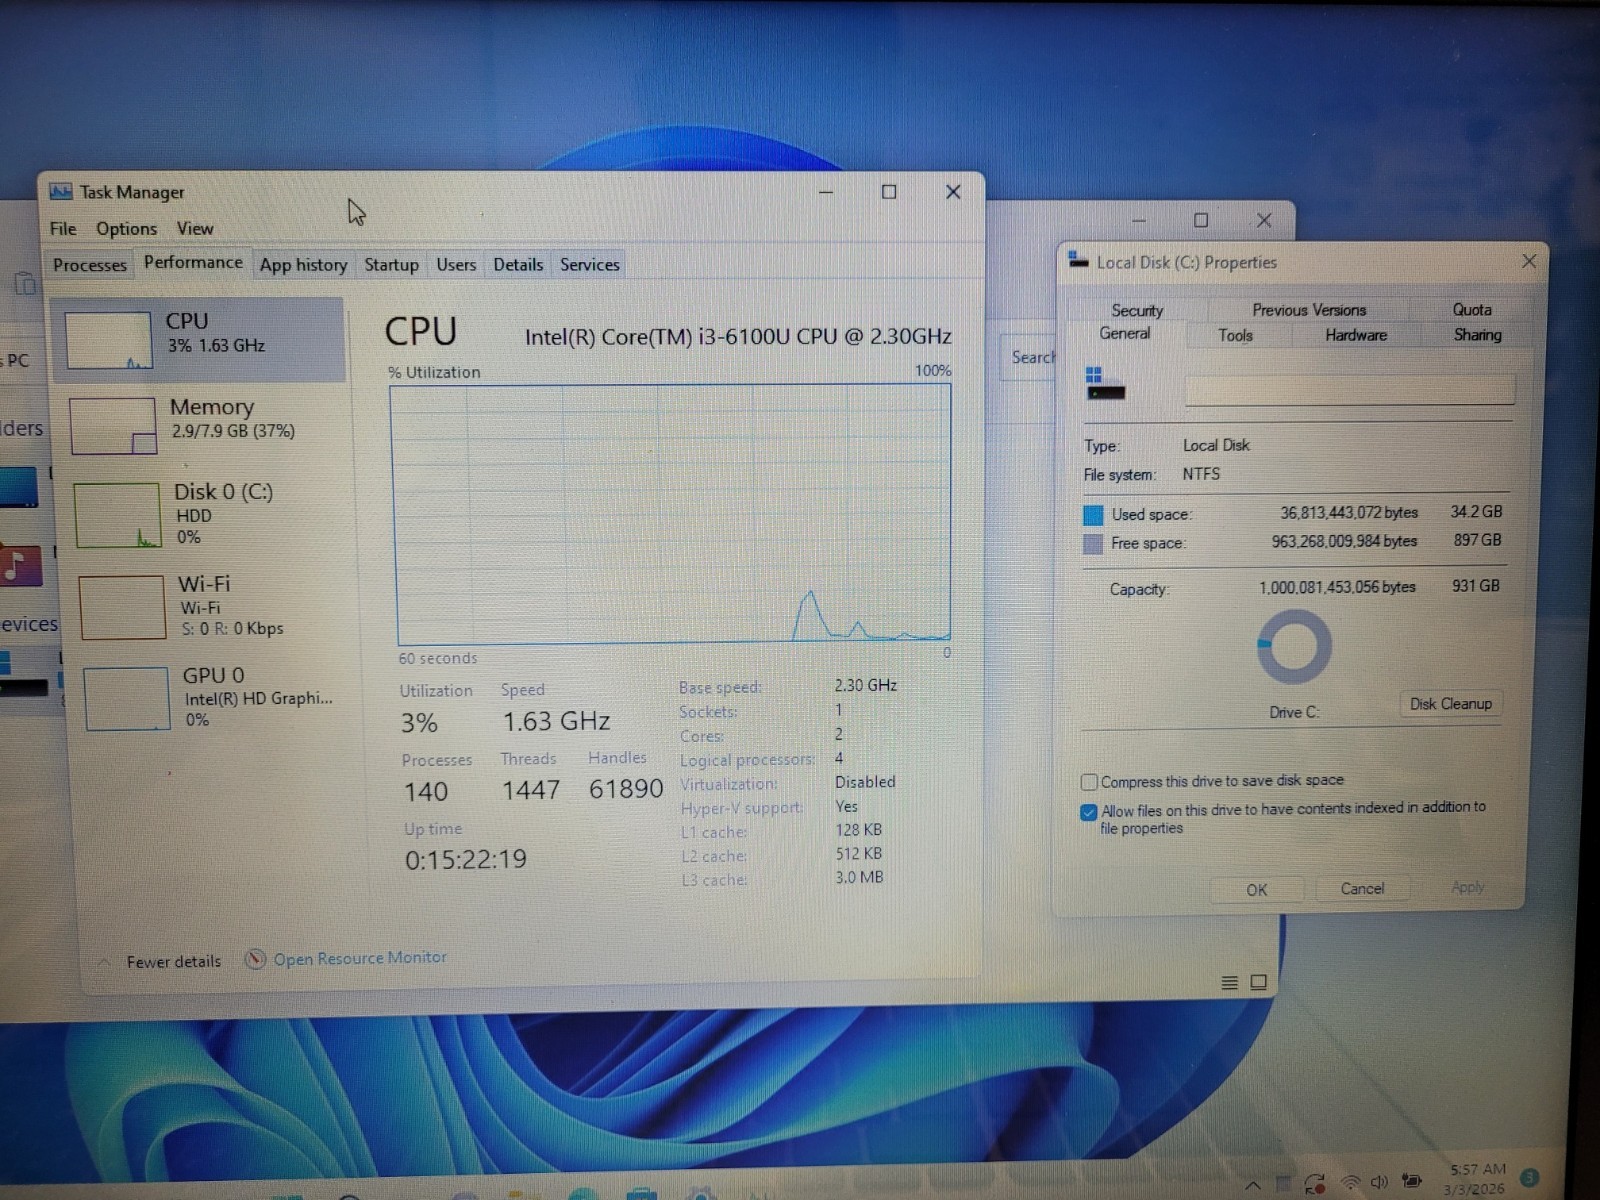This screenshot has height=1200, width=1600.
Task: Switch to the App history tab
Action: click(303, 265)
